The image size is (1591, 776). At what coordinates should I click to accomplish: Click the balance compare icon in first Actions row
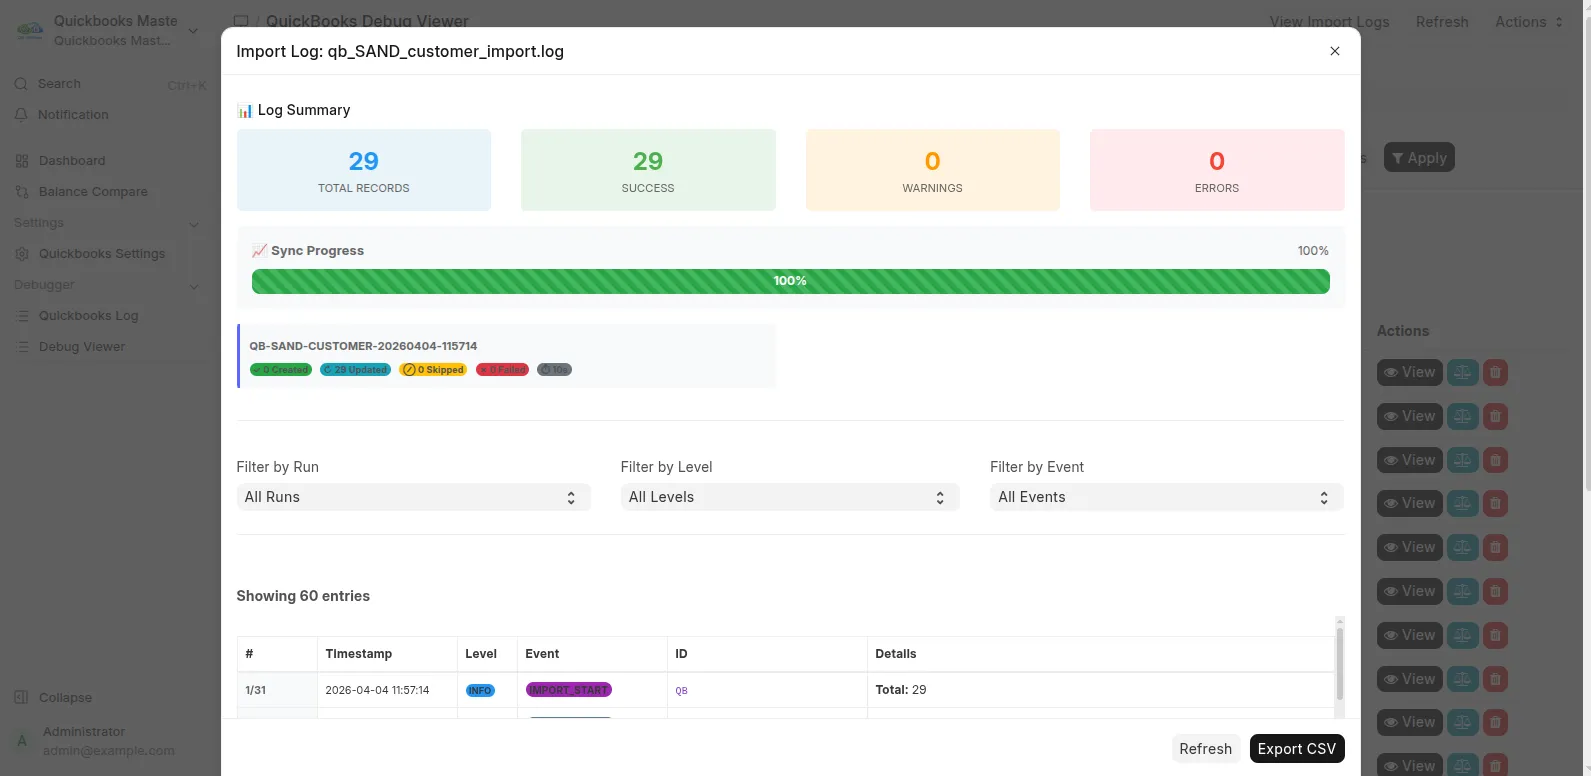coord(1462,372)
